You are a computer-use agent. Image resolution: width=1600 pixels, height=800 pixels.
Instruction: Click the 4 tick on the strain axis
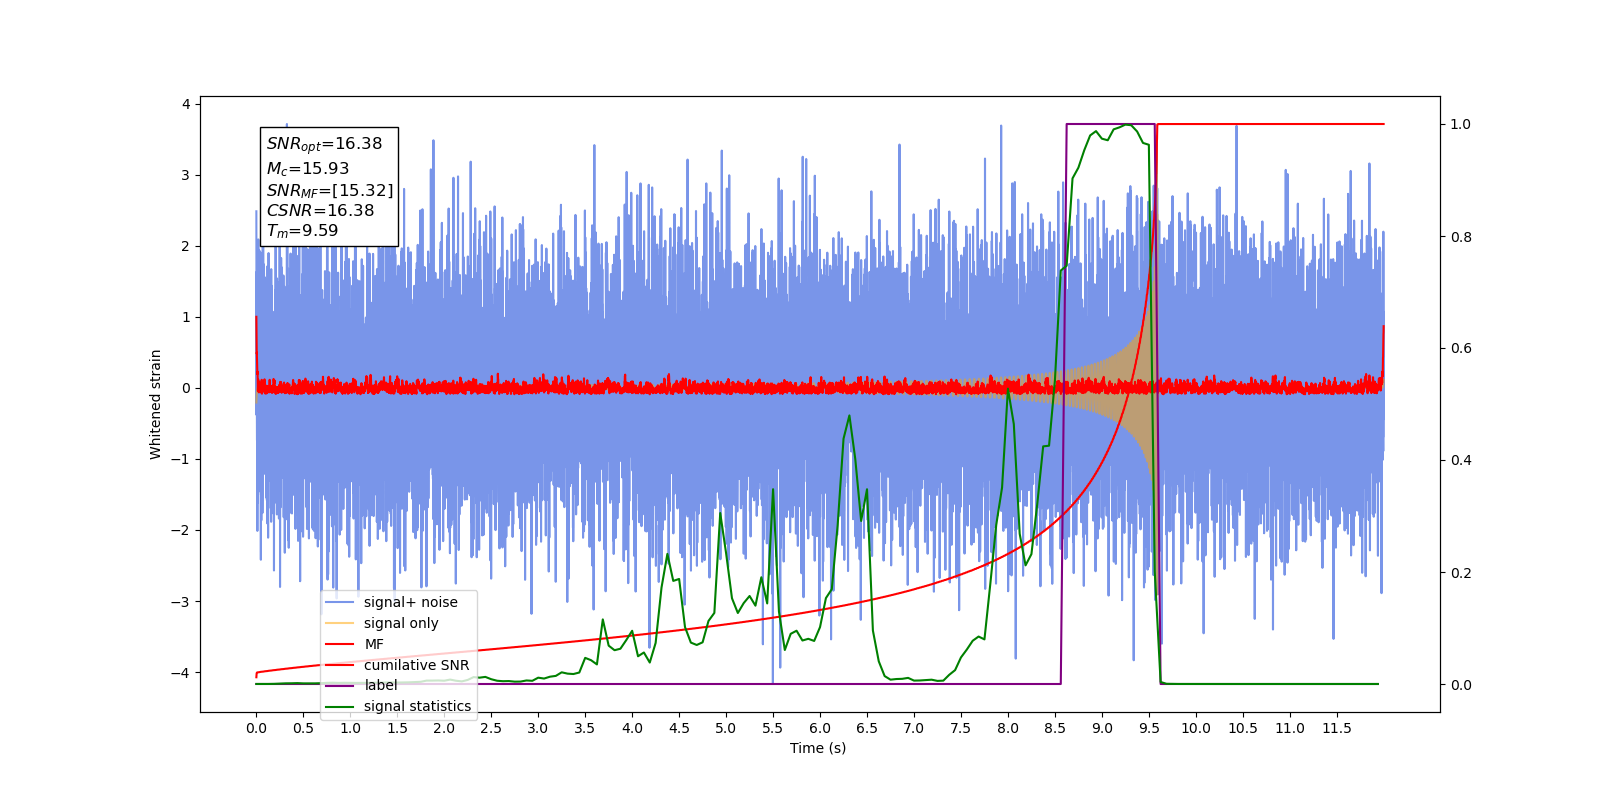coord(186,104)
